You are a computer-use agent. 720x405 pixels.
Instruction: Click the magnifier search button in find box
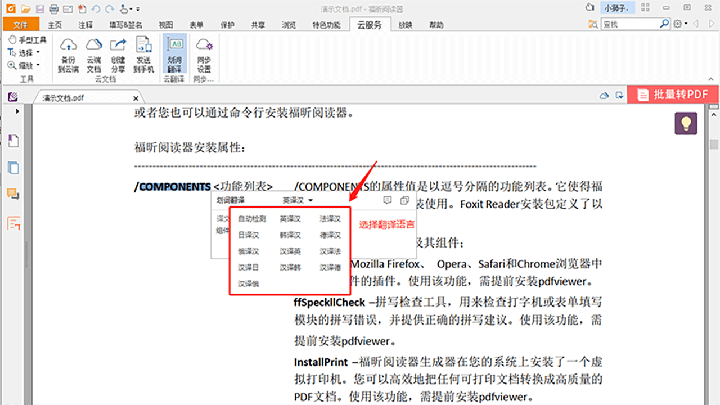(x=664, y=24)
